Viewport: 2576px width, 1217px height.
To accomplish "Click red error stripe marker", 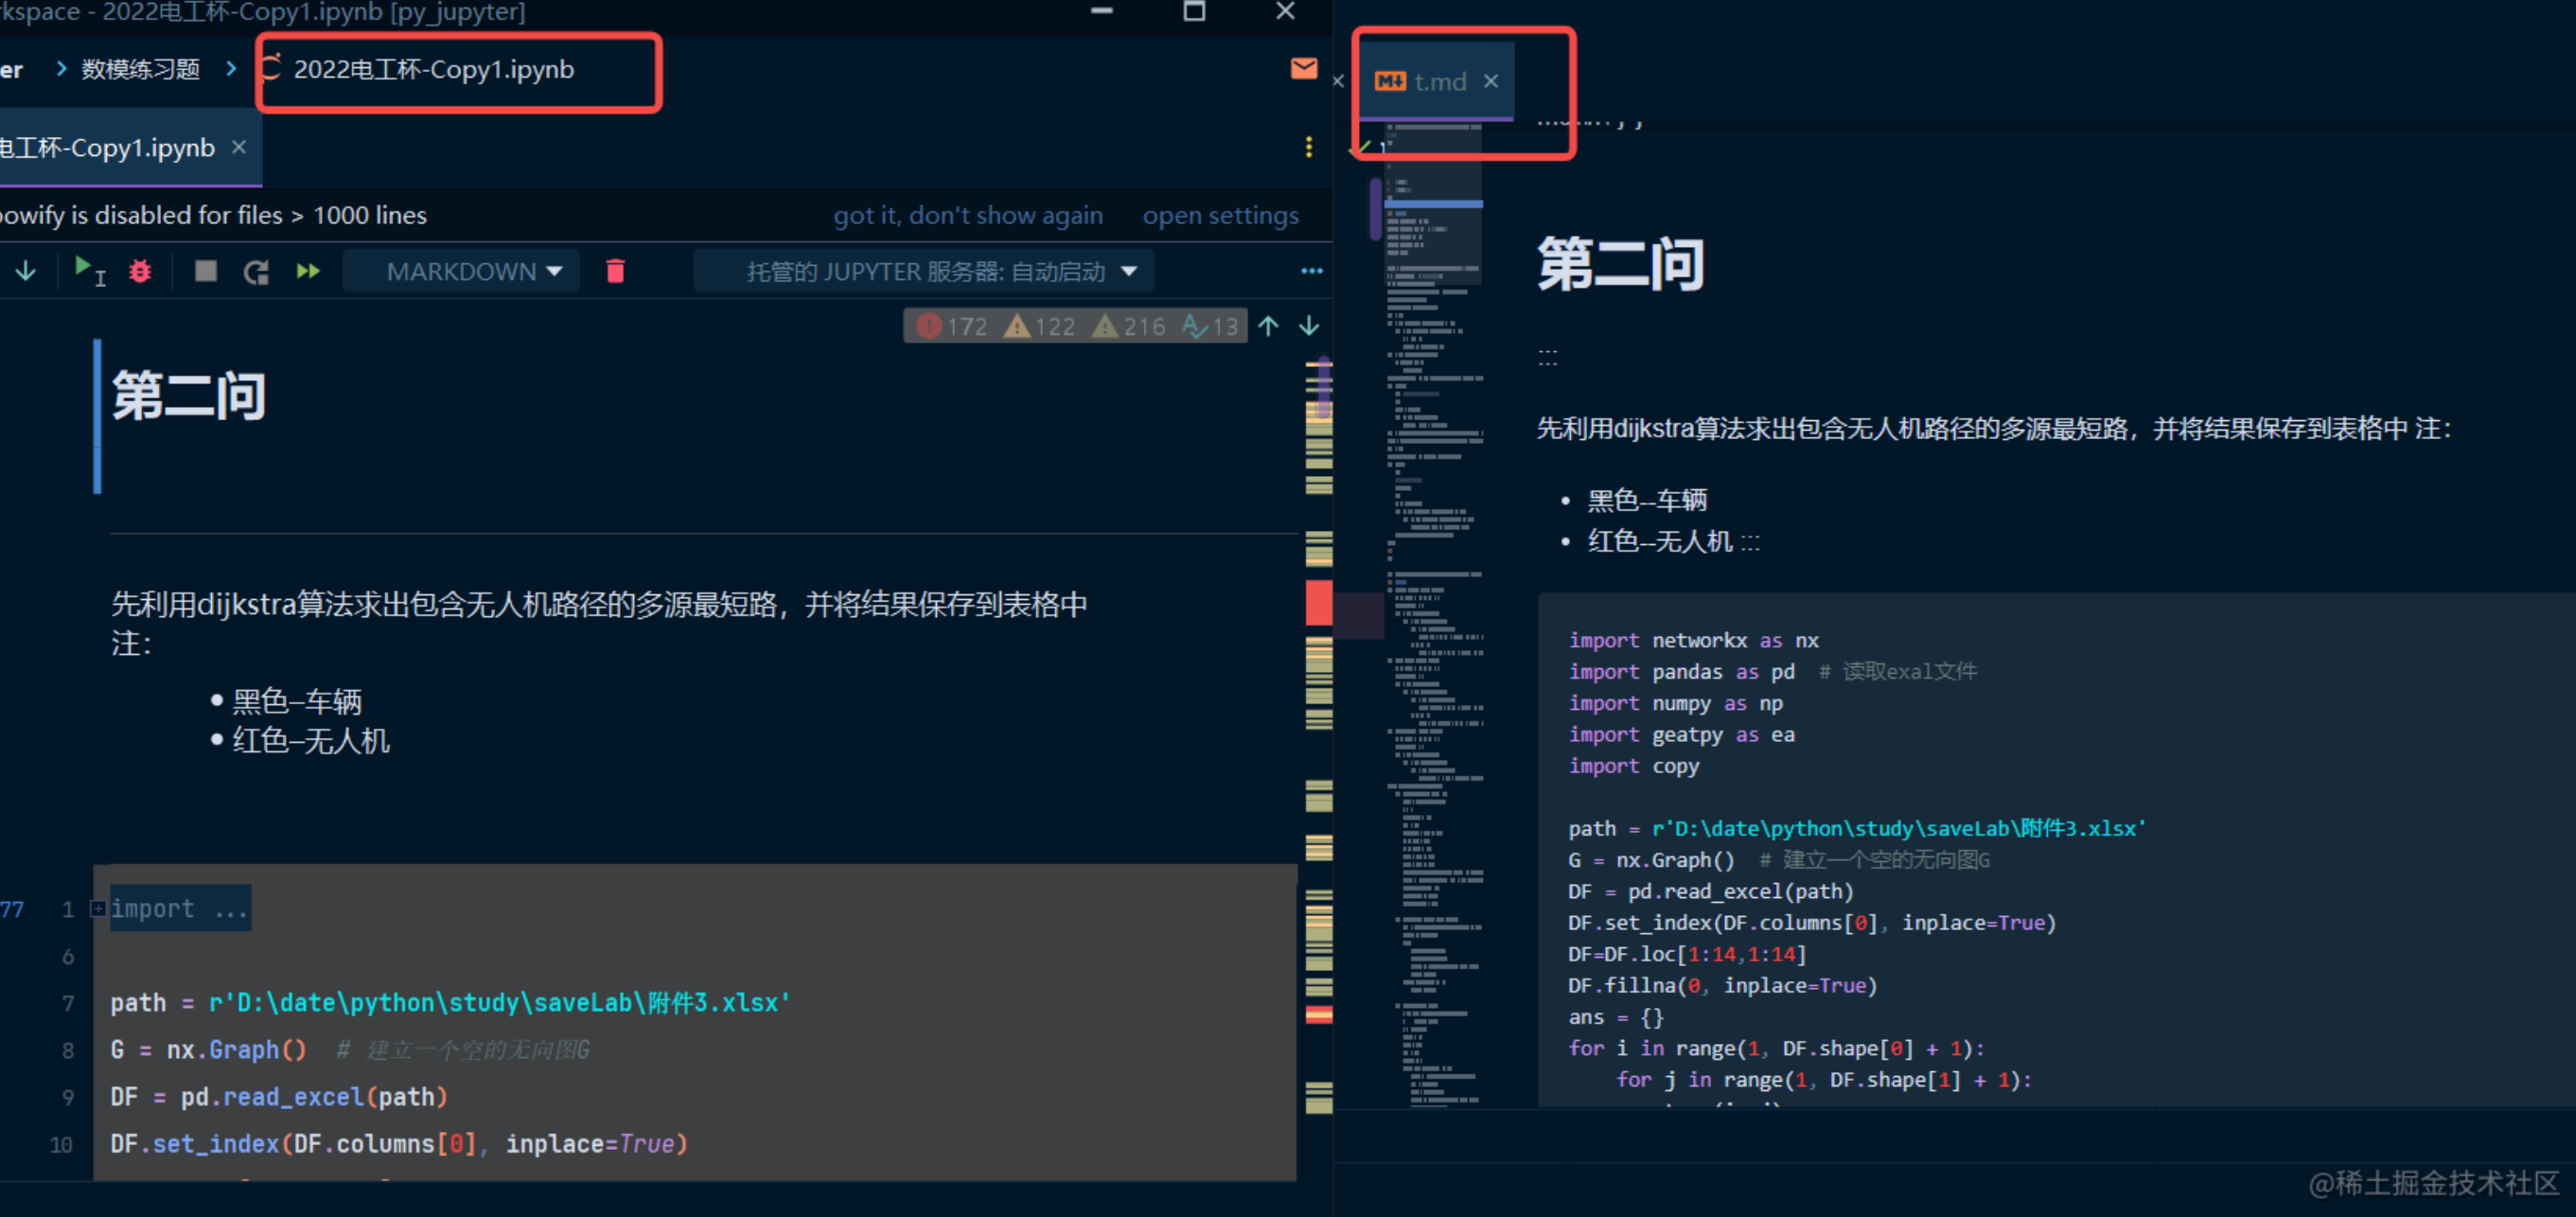I will 1318,602.
